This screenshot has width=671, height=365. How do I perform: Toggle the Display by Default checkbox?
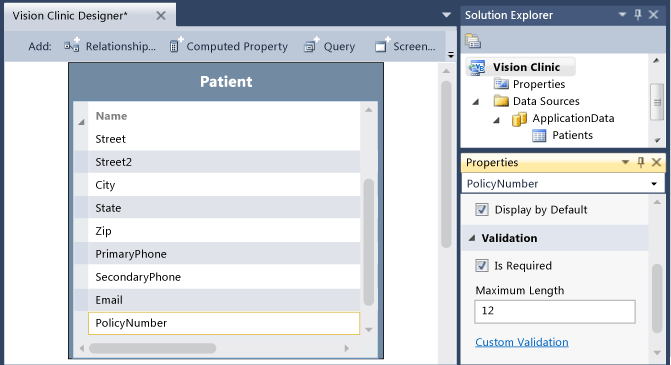pyautogui.click(x=481, y=209)
